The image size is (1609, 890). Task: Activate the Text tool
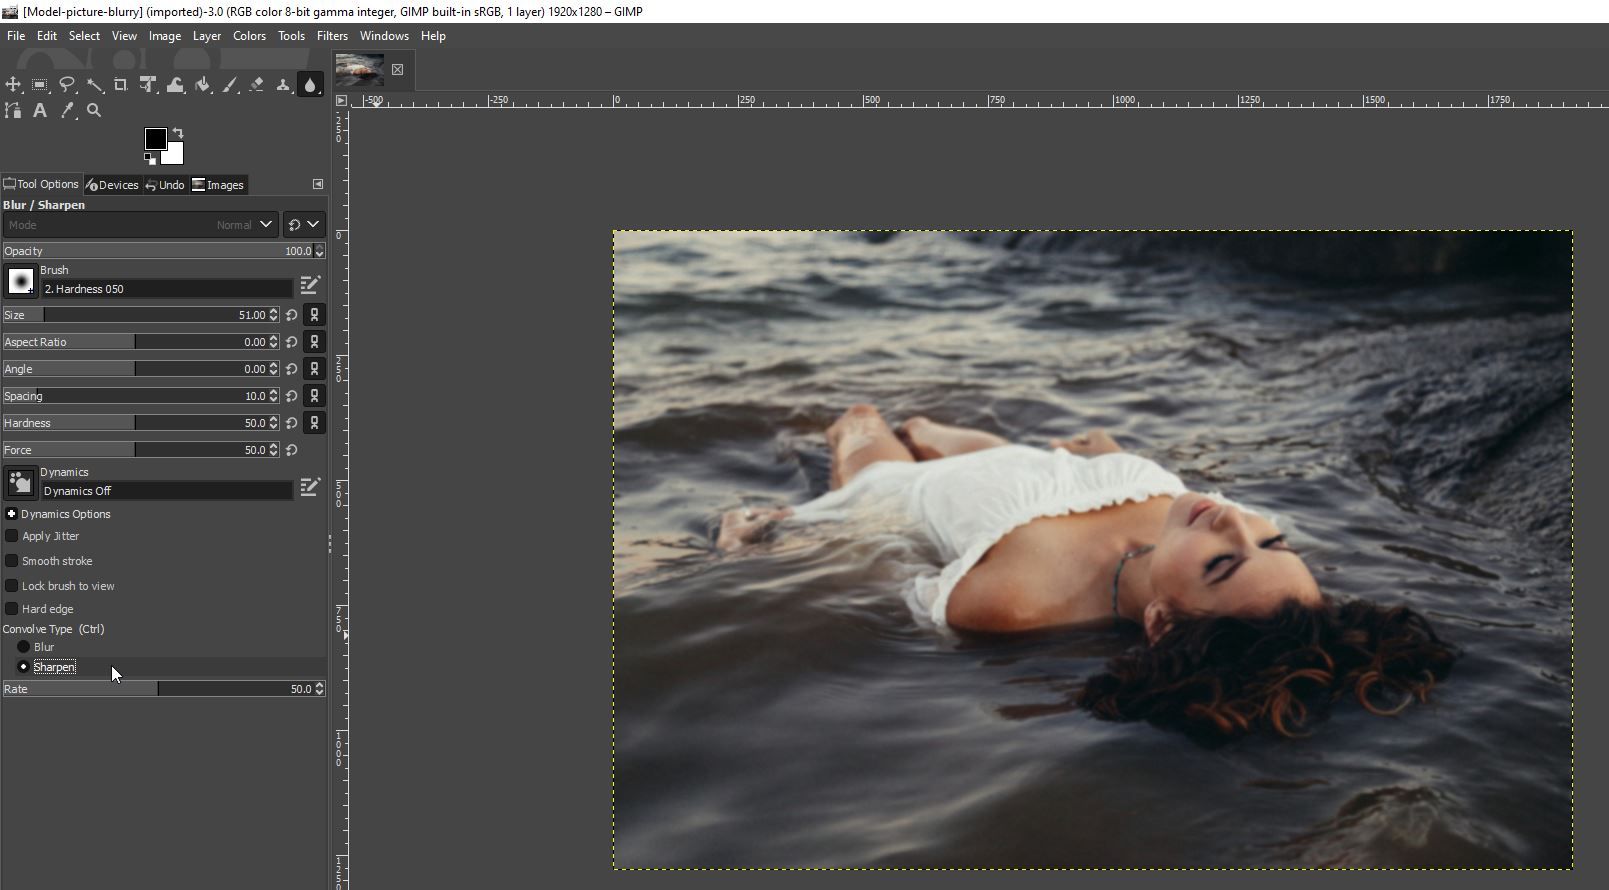pyautogui.click(x=40, y=111)
